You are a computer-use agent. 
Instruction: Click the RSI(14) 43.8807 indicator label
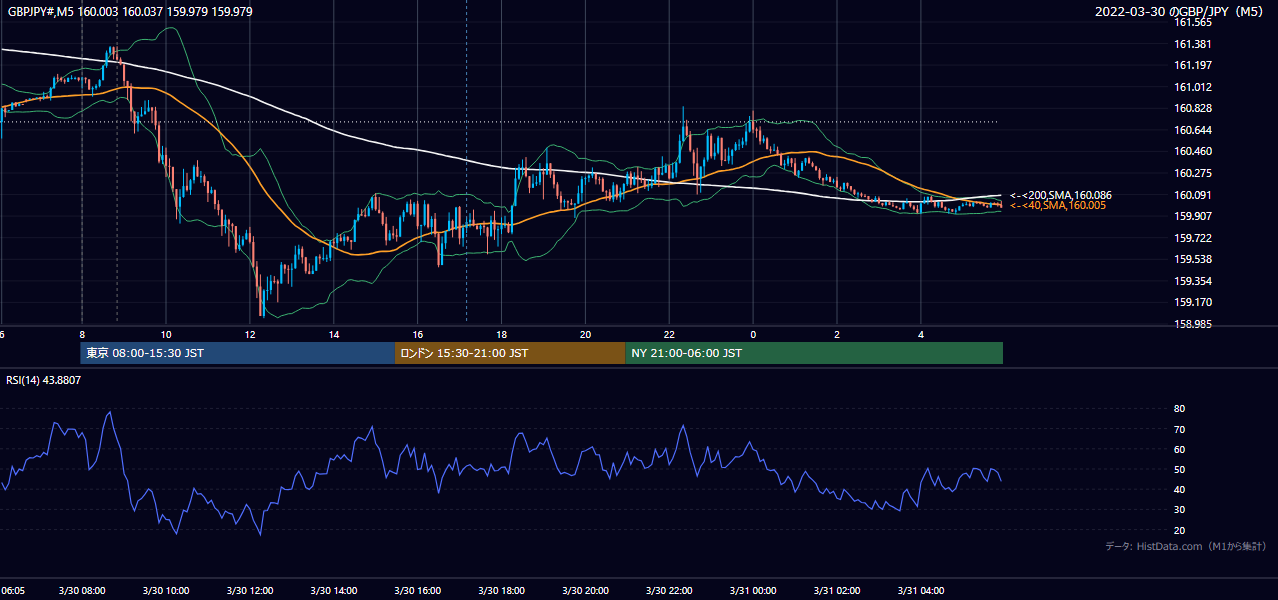(x=44, y=380)
